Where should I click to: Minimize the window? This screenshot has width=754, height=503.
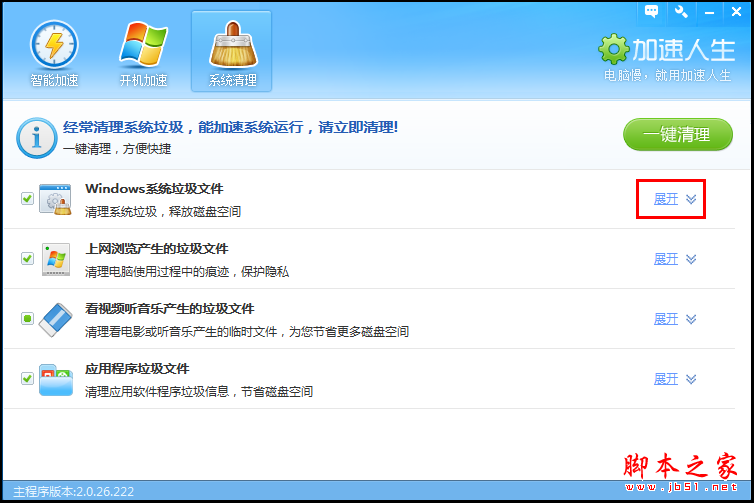click(x=709, y=12)
